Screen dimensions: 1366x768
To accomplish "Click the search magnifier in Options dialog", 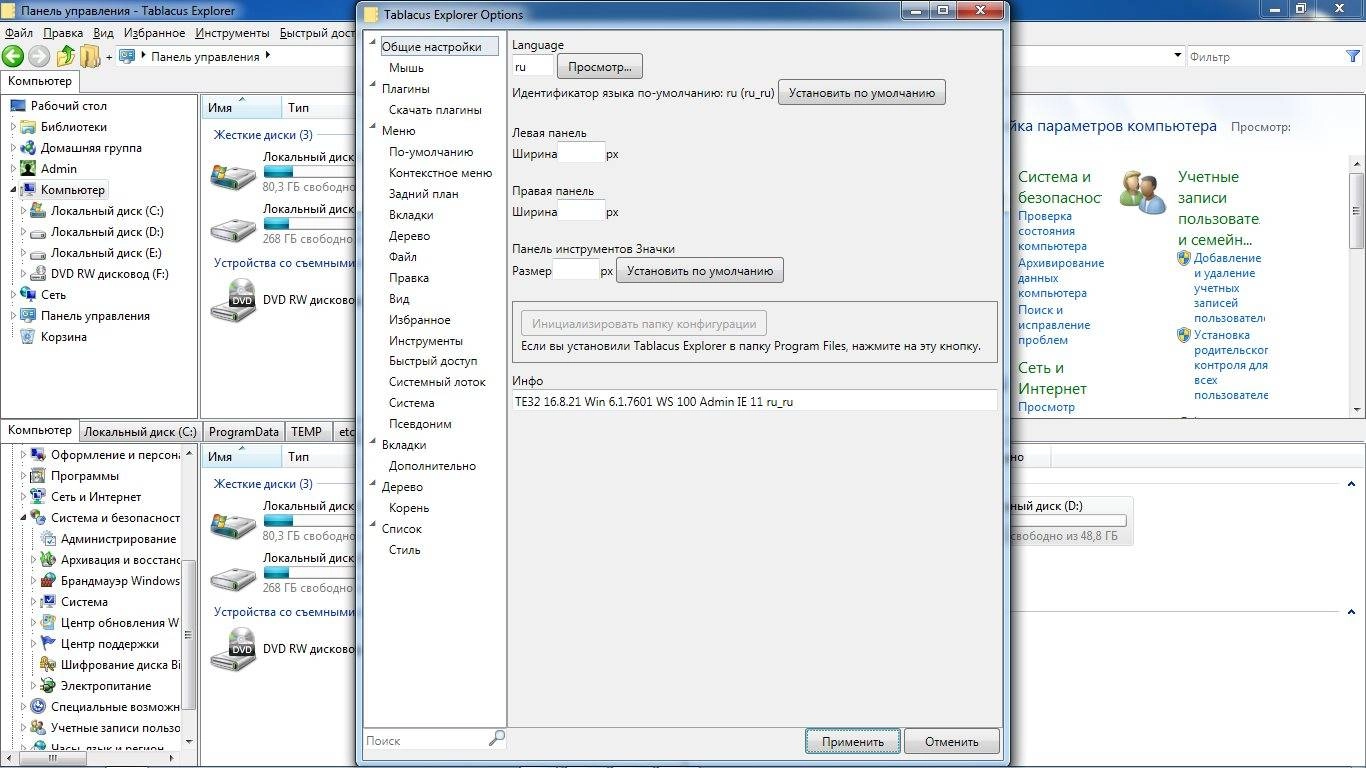I will (496, 739).
